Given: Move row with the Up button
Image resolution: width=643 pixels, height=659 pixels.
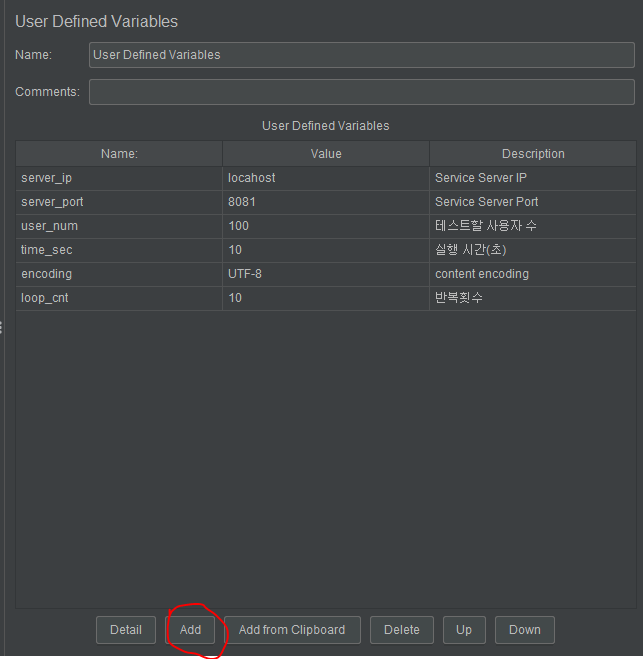Looking at the screenshot, I should pyautogui.click(x=464, y=630).
